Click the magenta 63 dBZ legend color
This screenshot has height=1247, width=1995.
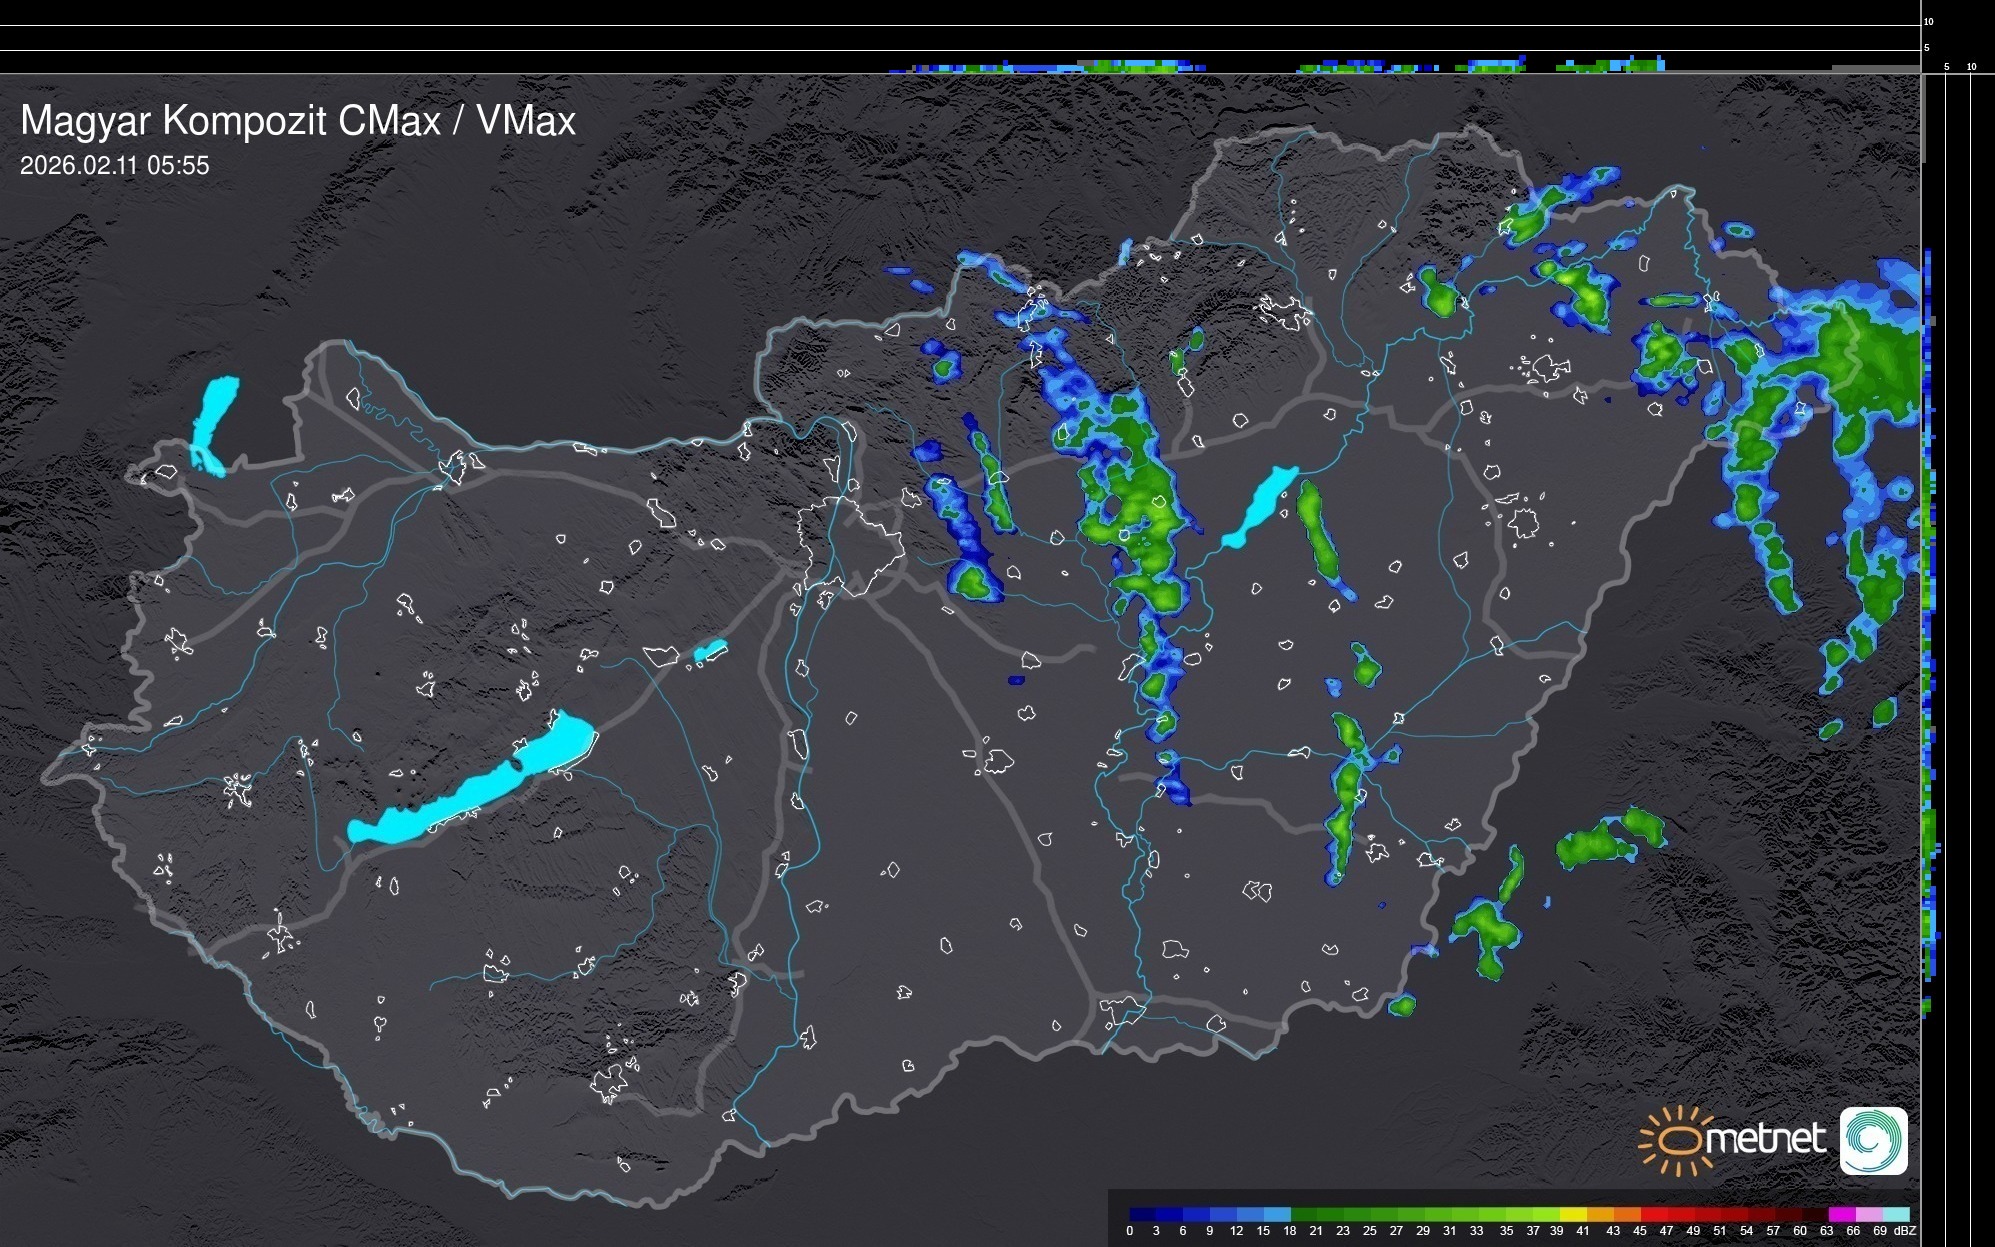point(1840,1215)
